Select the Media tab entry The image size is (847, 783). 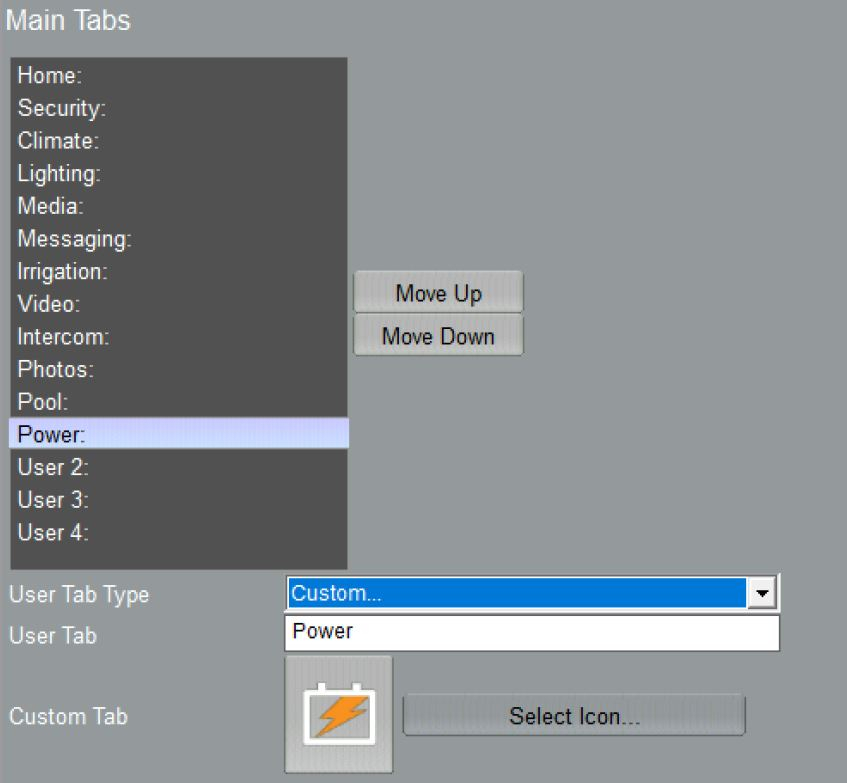[178, 206]
